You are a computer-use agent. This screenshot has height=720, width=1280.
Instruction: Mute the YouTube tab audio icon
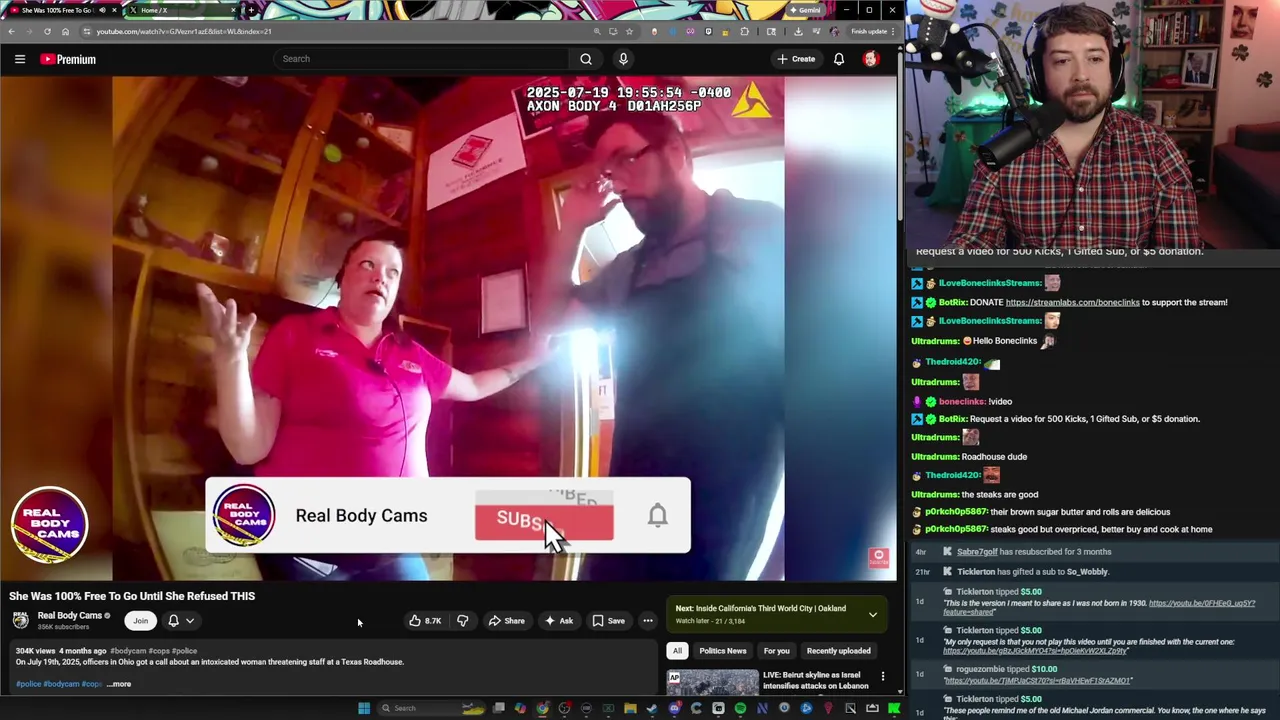[102, 10]
